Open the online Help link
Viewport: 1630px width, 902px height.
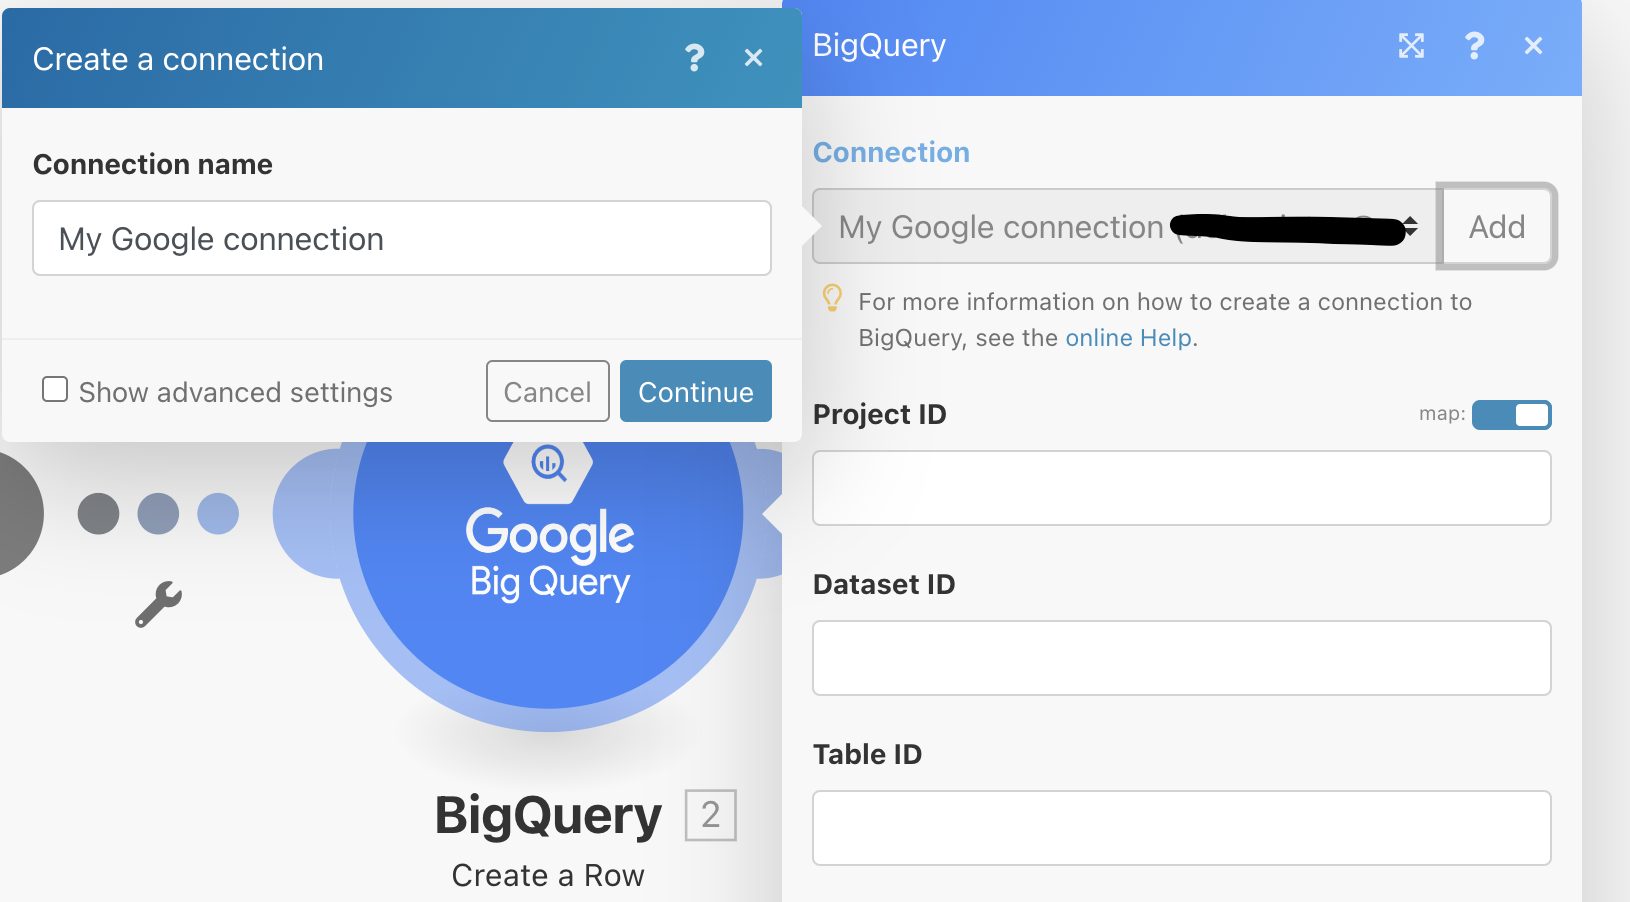[1128, 338]
